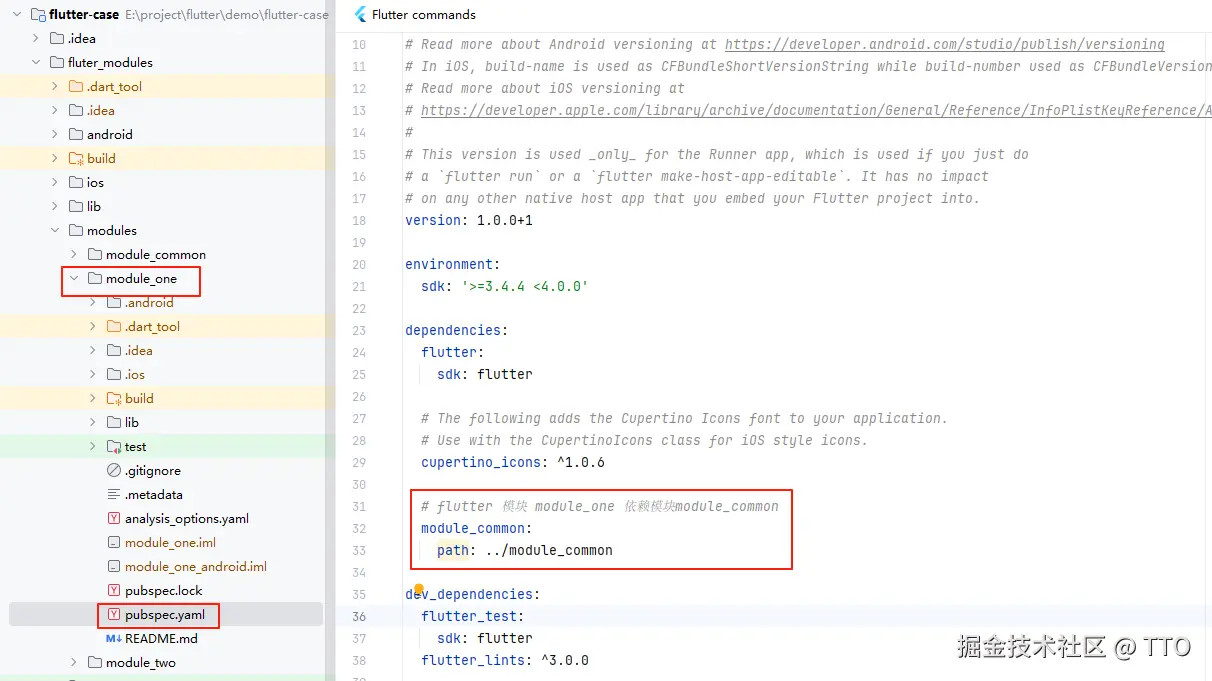Click the yellow intention lightbulb in the editor

tap(419, 590)
